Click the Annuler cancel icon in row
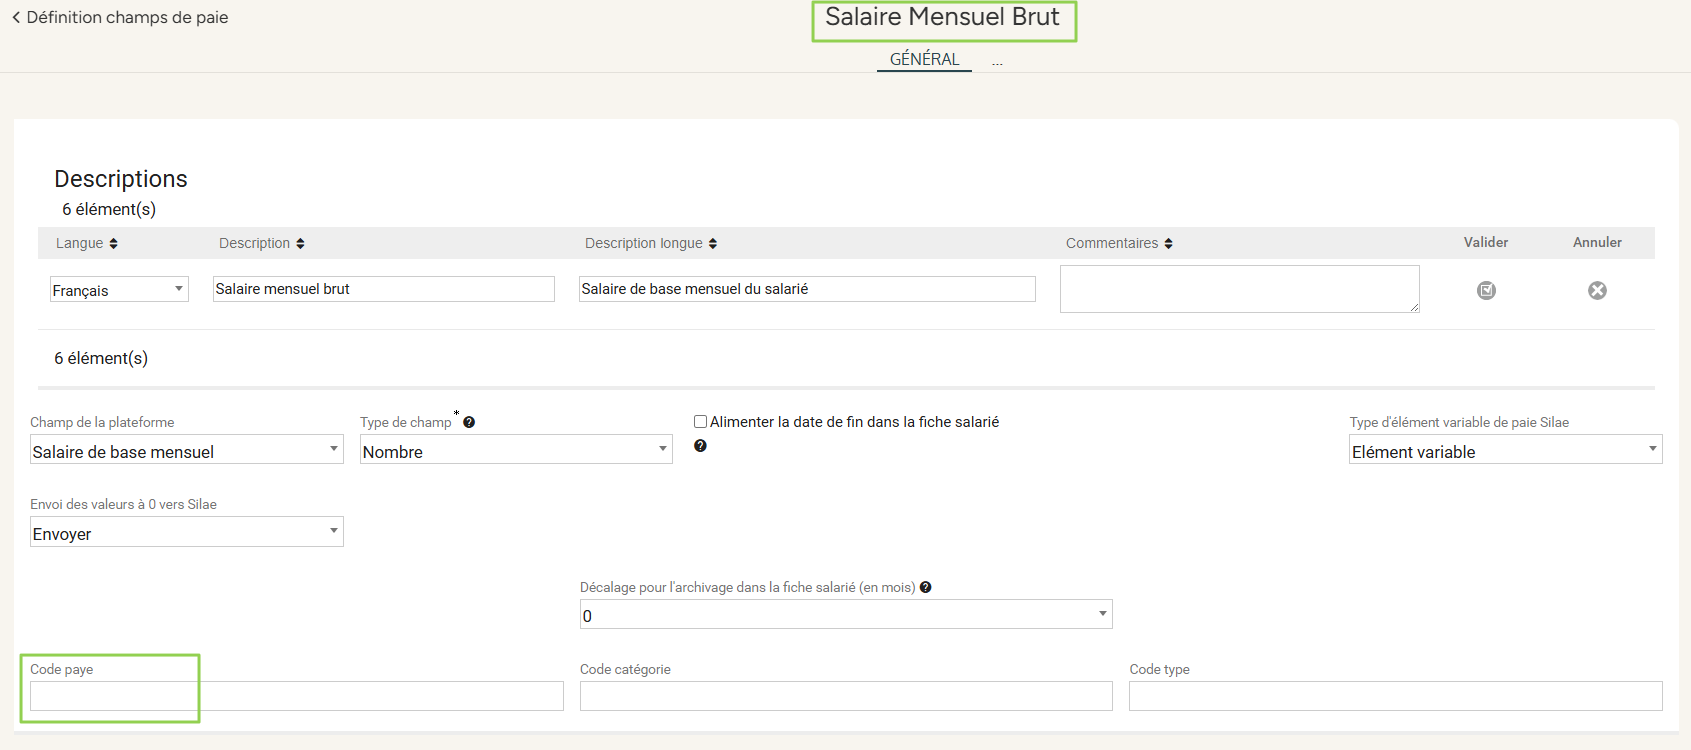The width and height of the screenshot is (1691, 750). tap(1597, 290)
